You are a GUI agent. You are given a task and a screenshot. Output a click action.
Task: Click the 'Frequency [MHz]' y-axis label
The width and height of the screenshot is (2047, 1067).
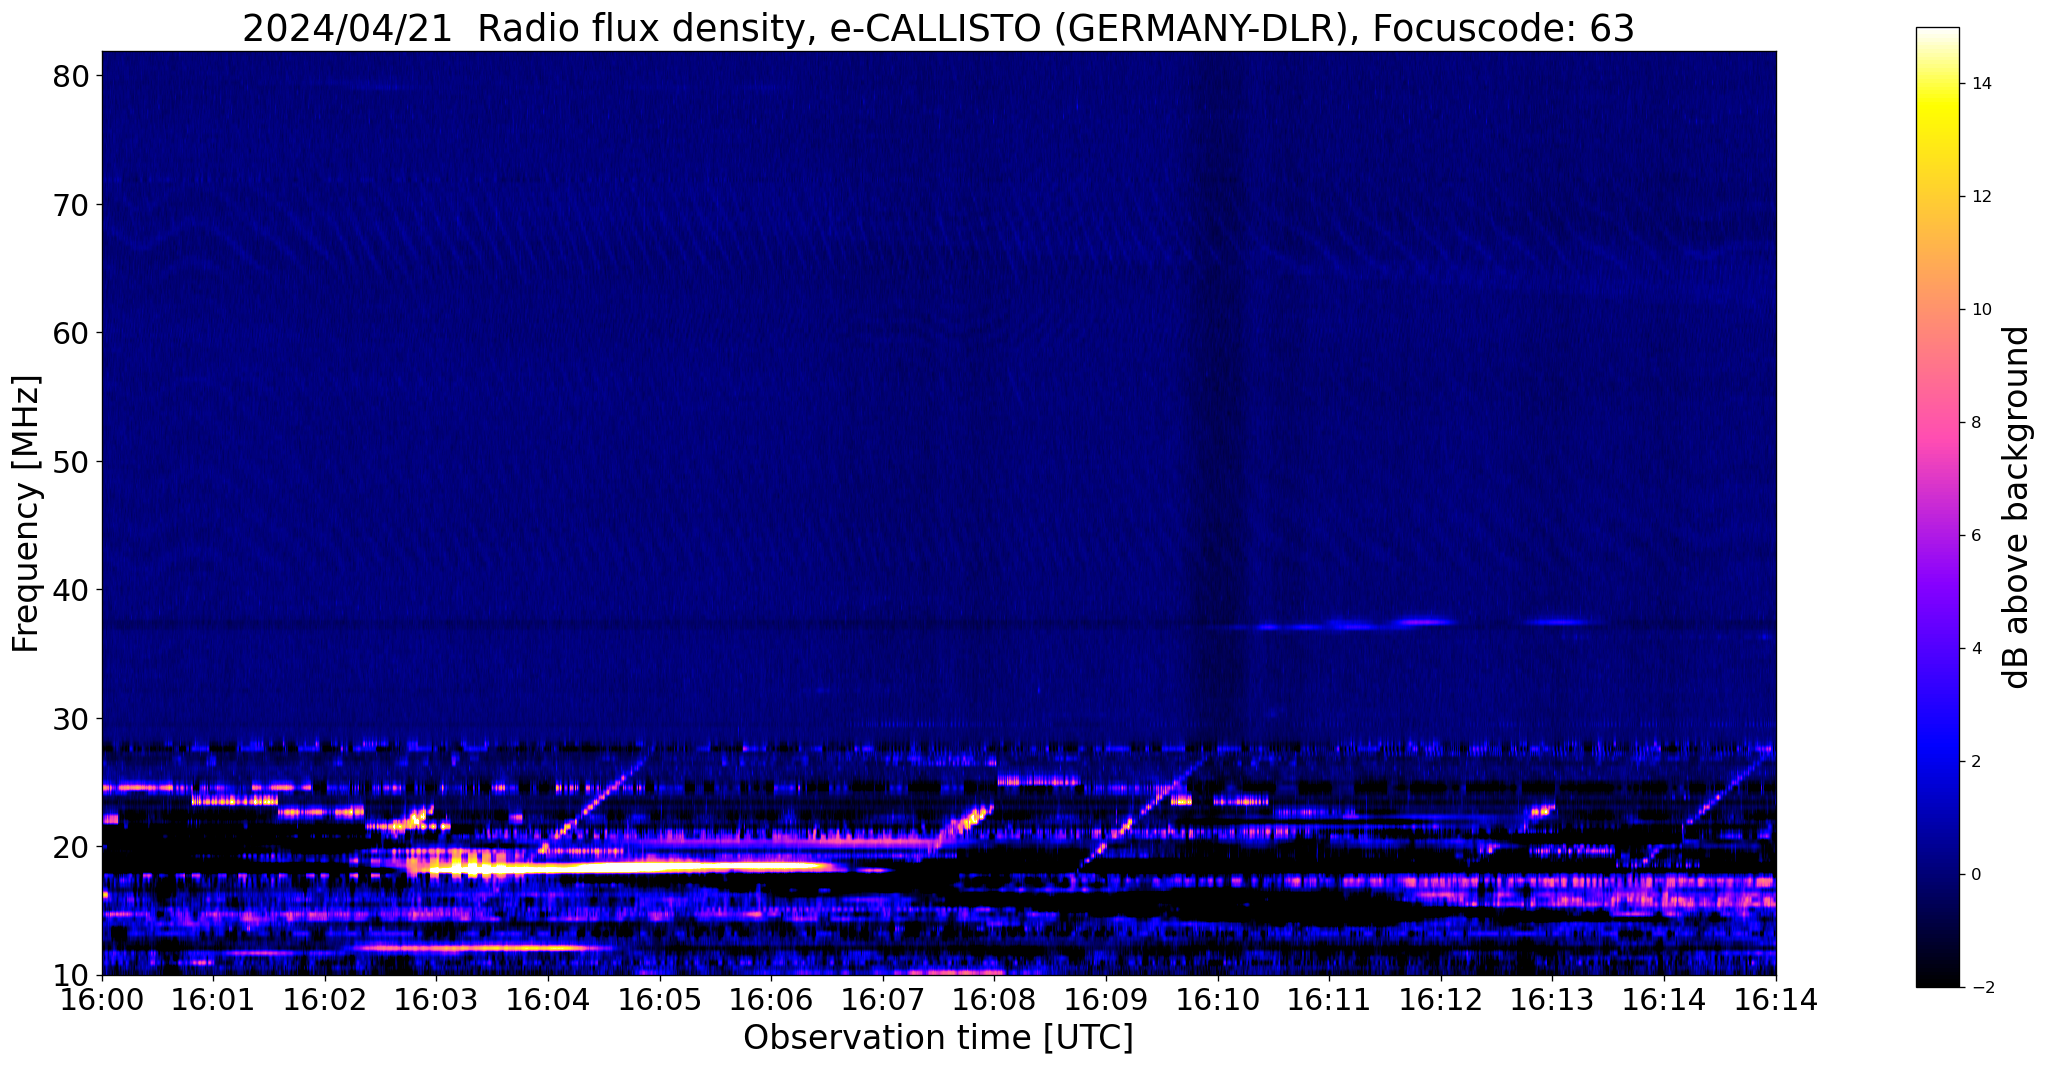[27, 514]
